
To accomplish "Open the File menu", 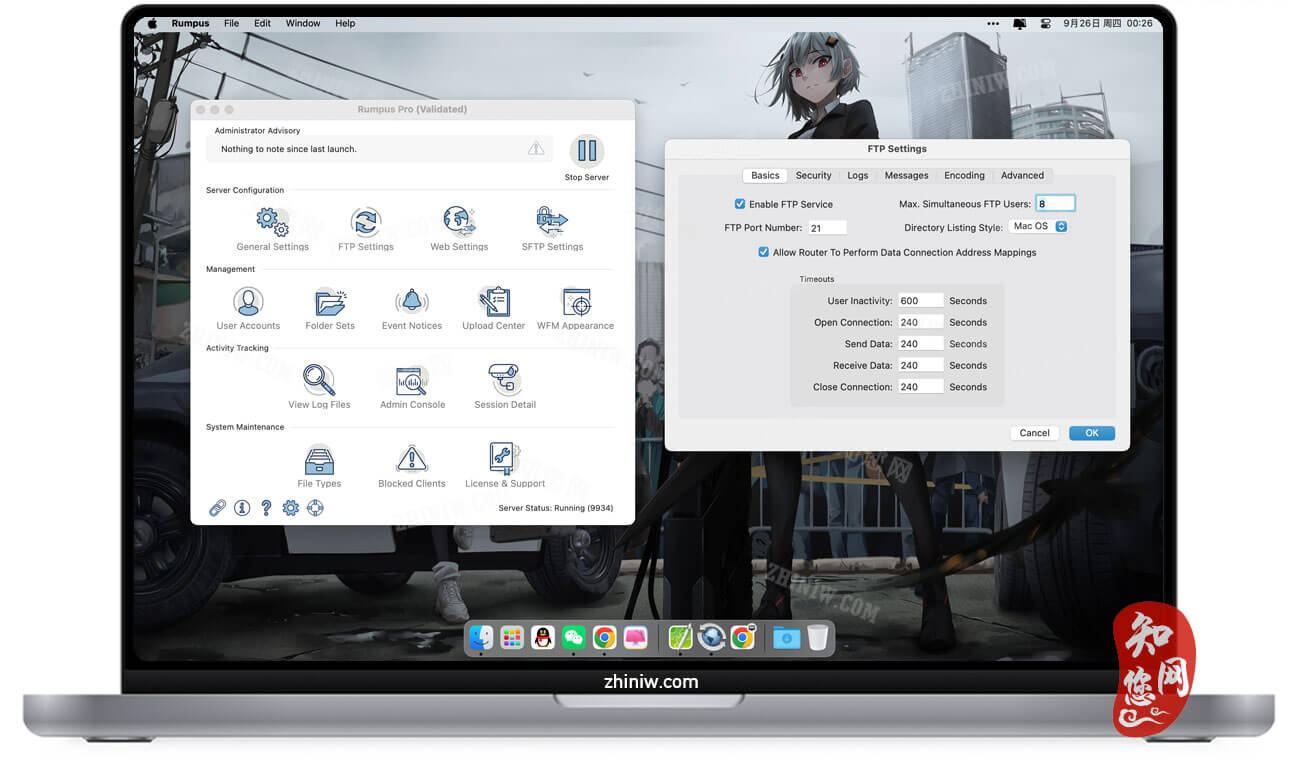I will (231, 23).
